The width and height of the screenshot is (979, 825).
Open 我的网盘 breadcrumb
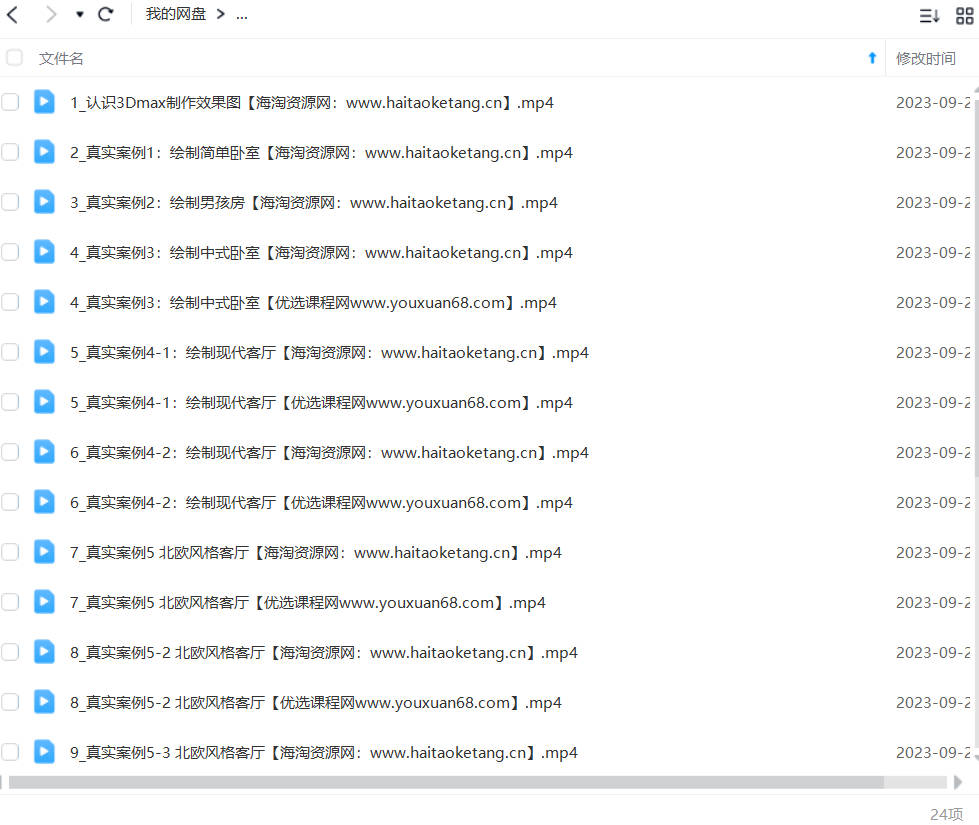coord(175,14)
